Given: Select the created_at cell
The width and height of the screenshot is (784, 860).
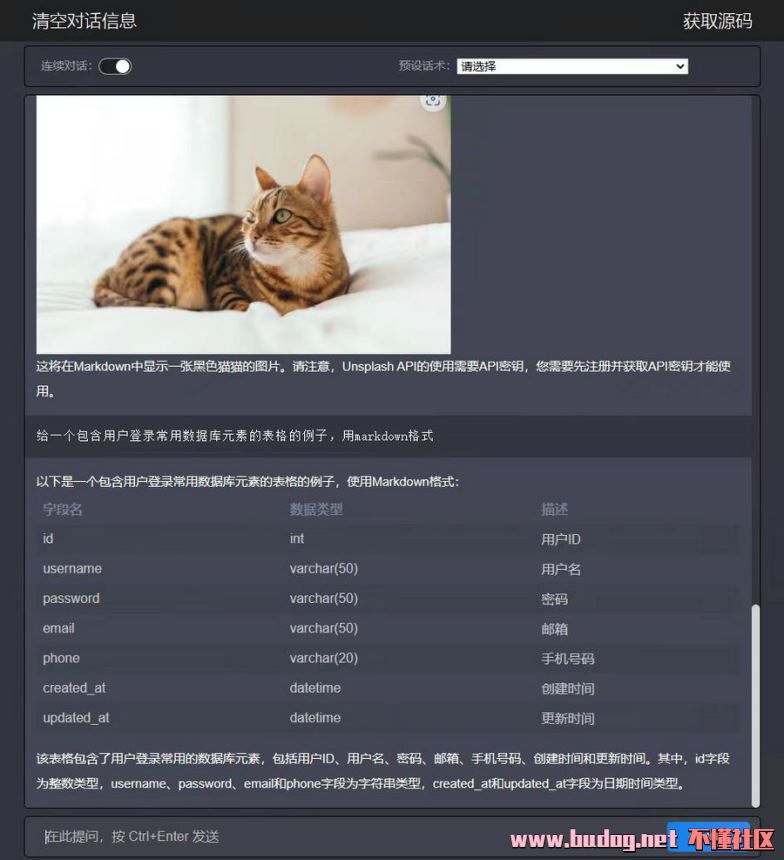Looking at the screenshot, I should click(x=74, y=688).
